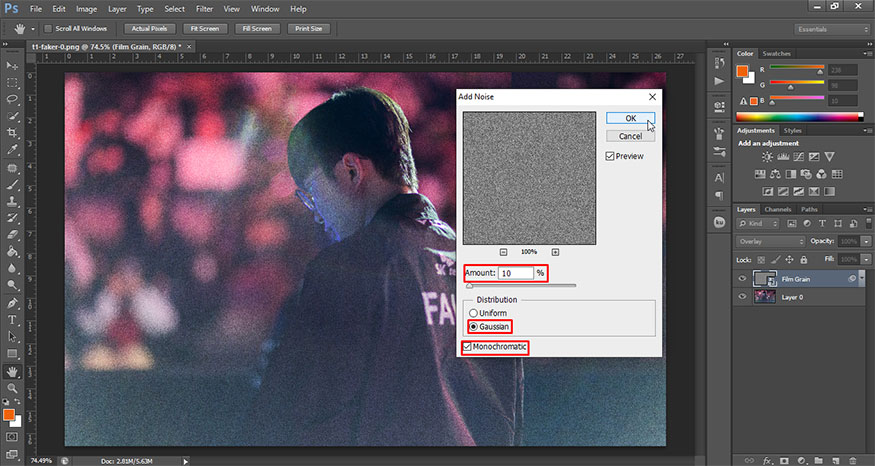Screen dimensions: 875x466
Task: Select the Lasso tool
Action: click(12, 99)
